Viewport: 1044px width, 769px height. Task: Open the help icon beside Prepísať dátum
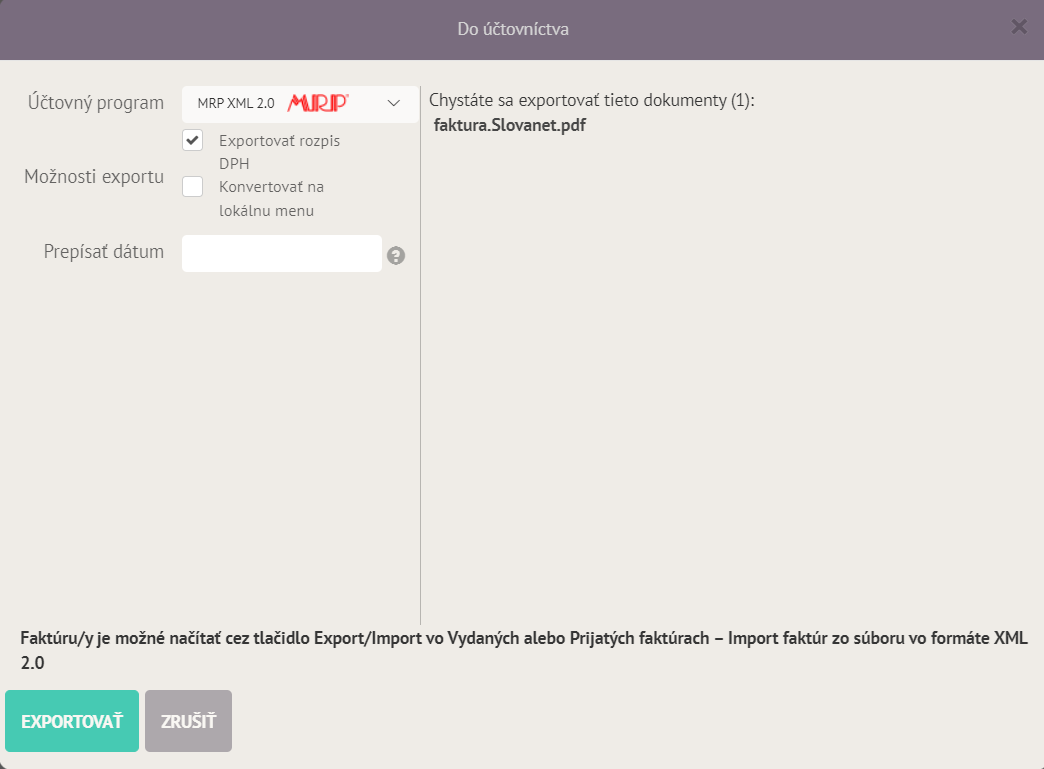point(395,256)
